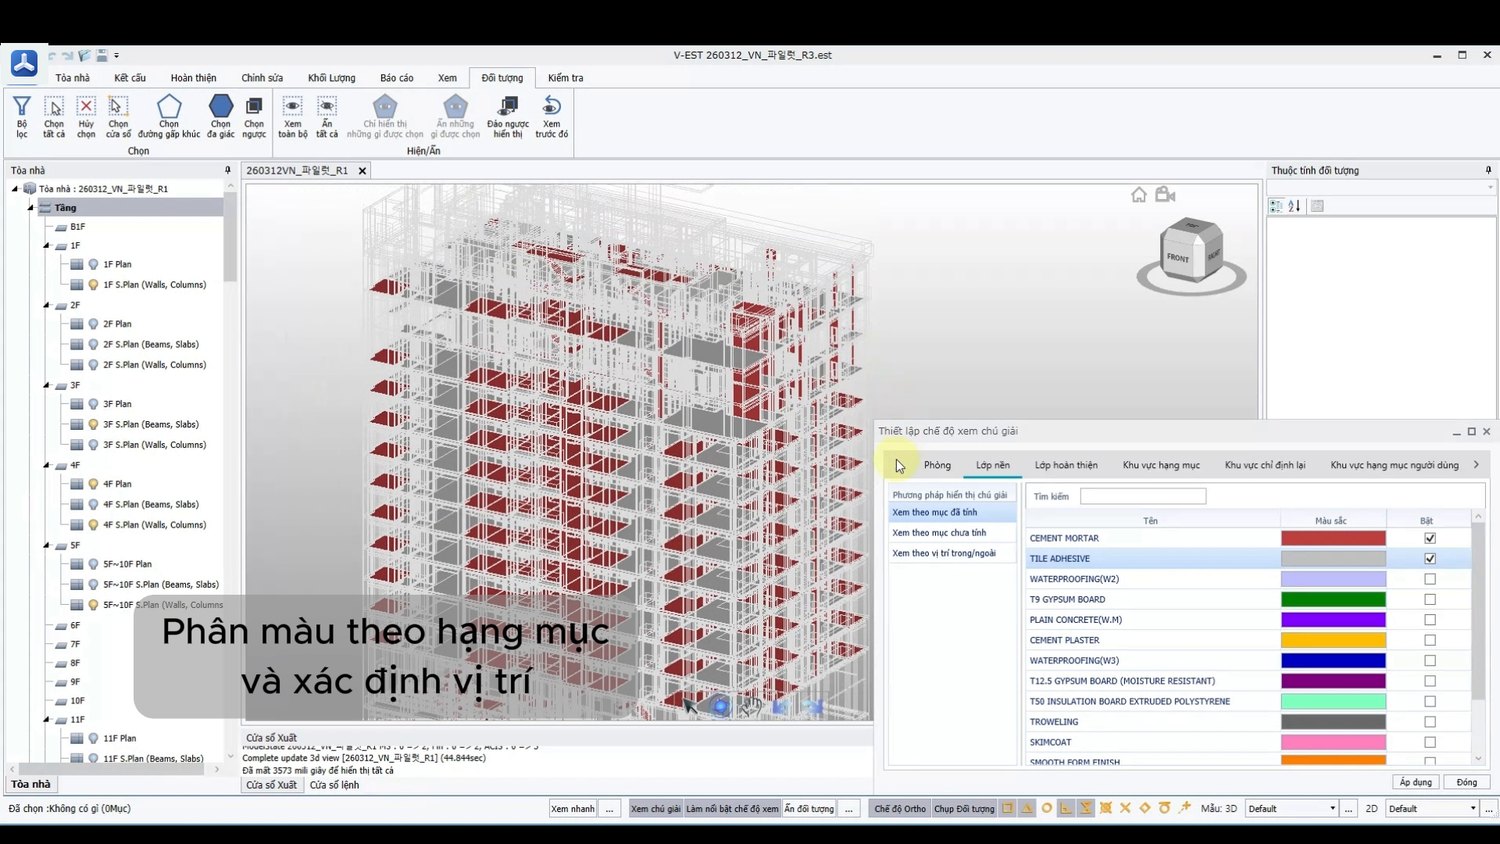Click the alphabetical sort icon in properties panel
Viewport: 1500px width, 844px height.
[1295, 206]
